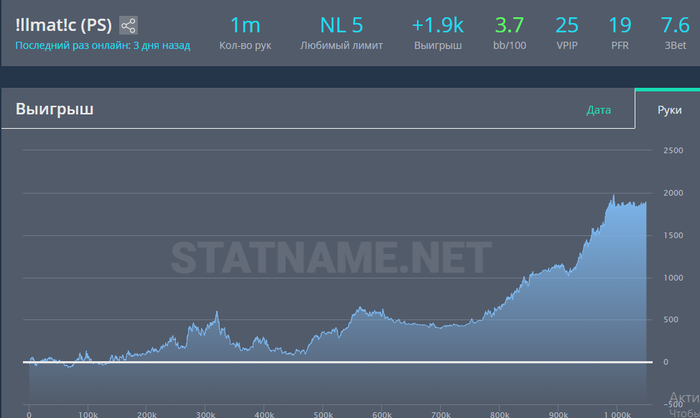This screenshot has width=700, height=418.
Task: Click the 1500 y-axis label
Action: 673,235
